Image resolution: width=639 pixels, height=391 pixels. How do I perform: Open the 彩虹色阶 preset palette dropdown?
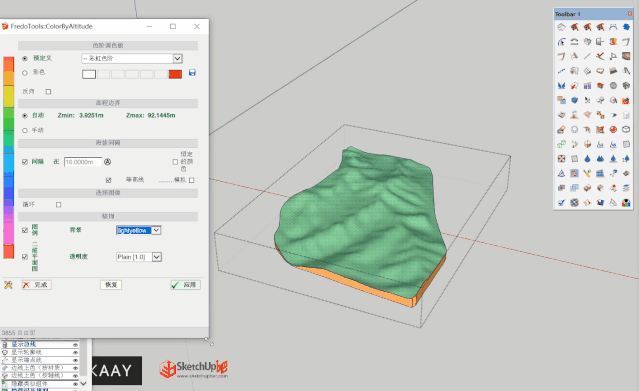click(132, 59)
